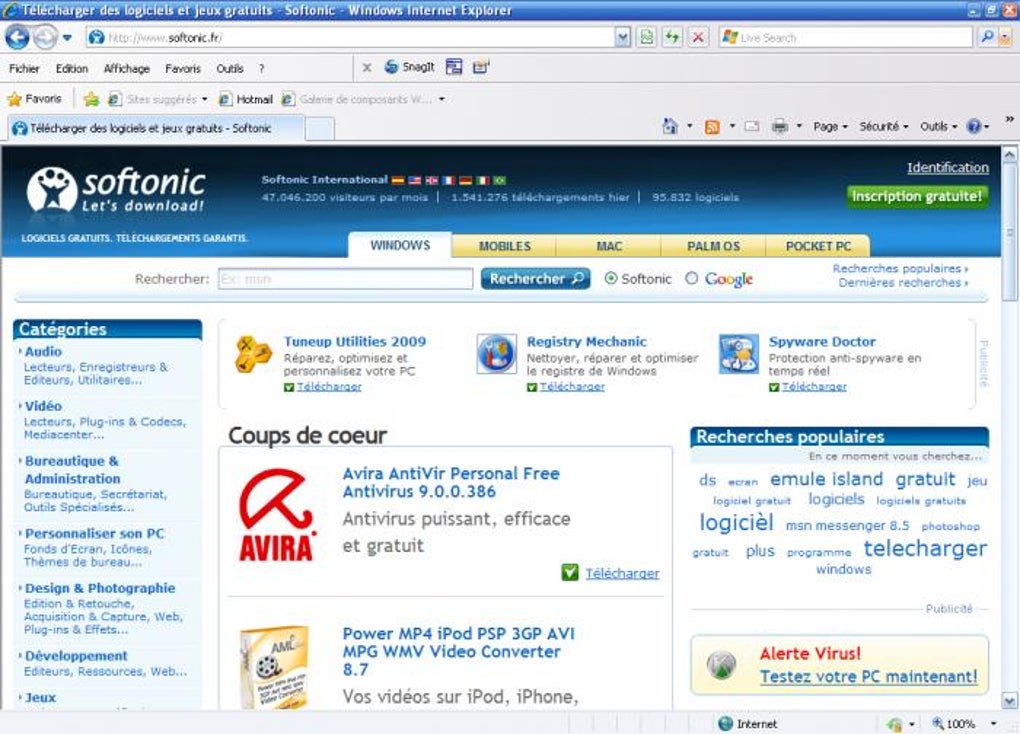The height and width of the screenshot is (734, 1020).
Task: Click the Spyware Doctor product icon
Action: point(738,354)
